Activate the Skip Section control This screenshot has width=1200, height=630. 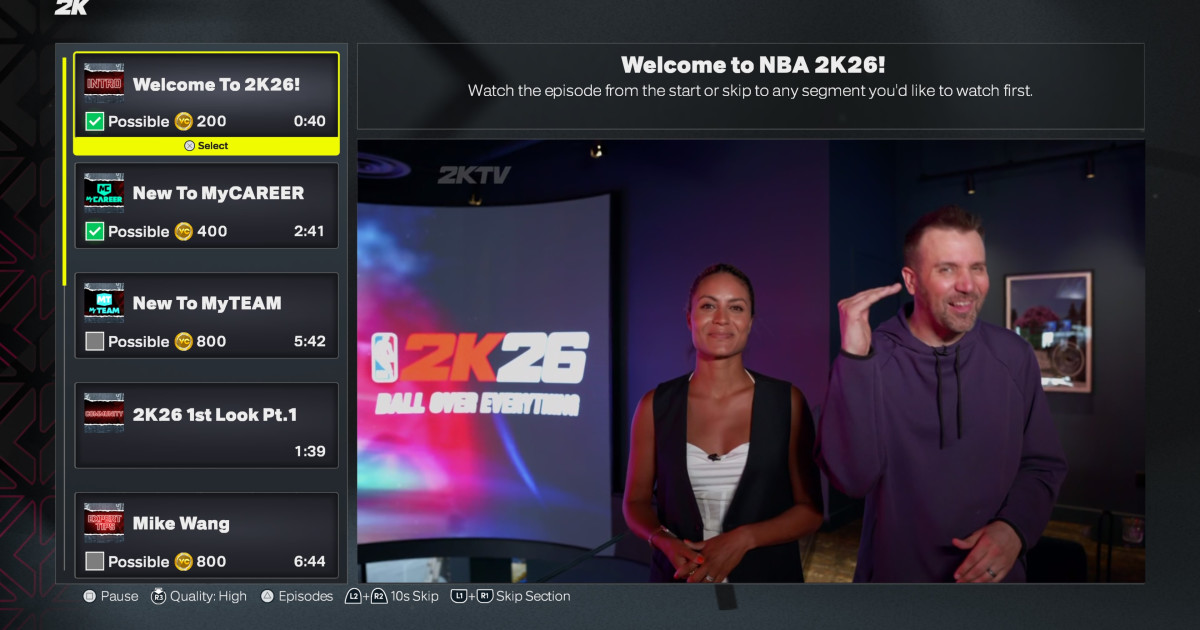(x=511, y=596)
